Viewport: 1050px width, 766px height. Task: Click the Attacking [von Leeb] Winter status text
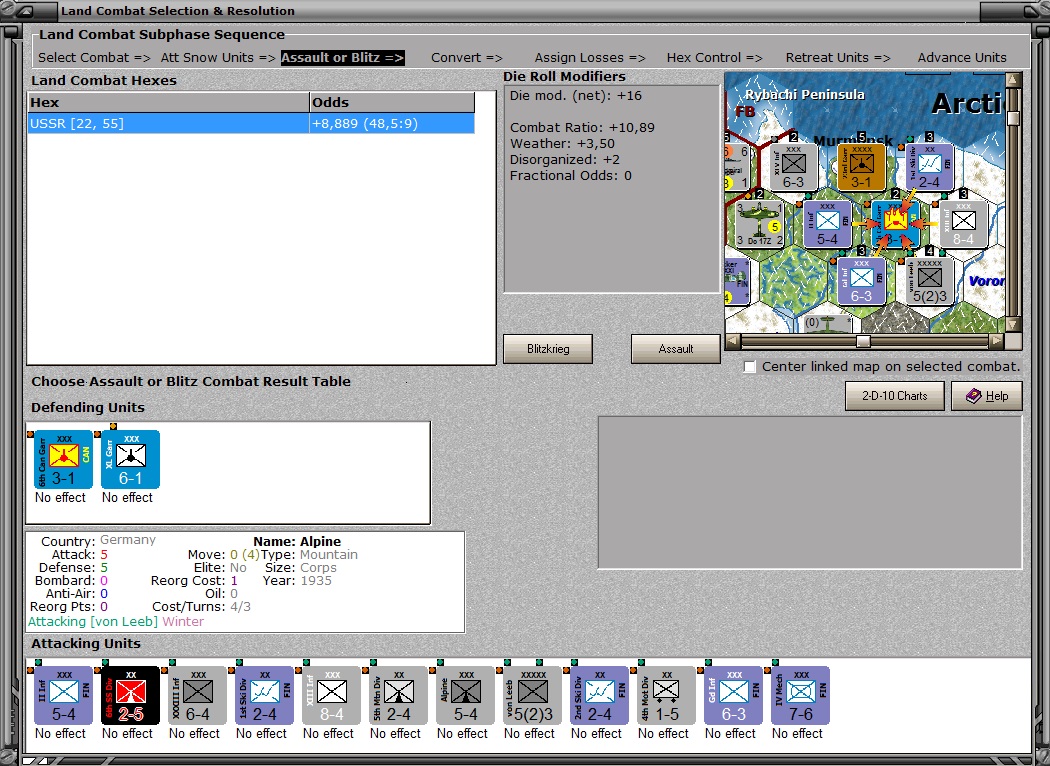coord(116,621)
